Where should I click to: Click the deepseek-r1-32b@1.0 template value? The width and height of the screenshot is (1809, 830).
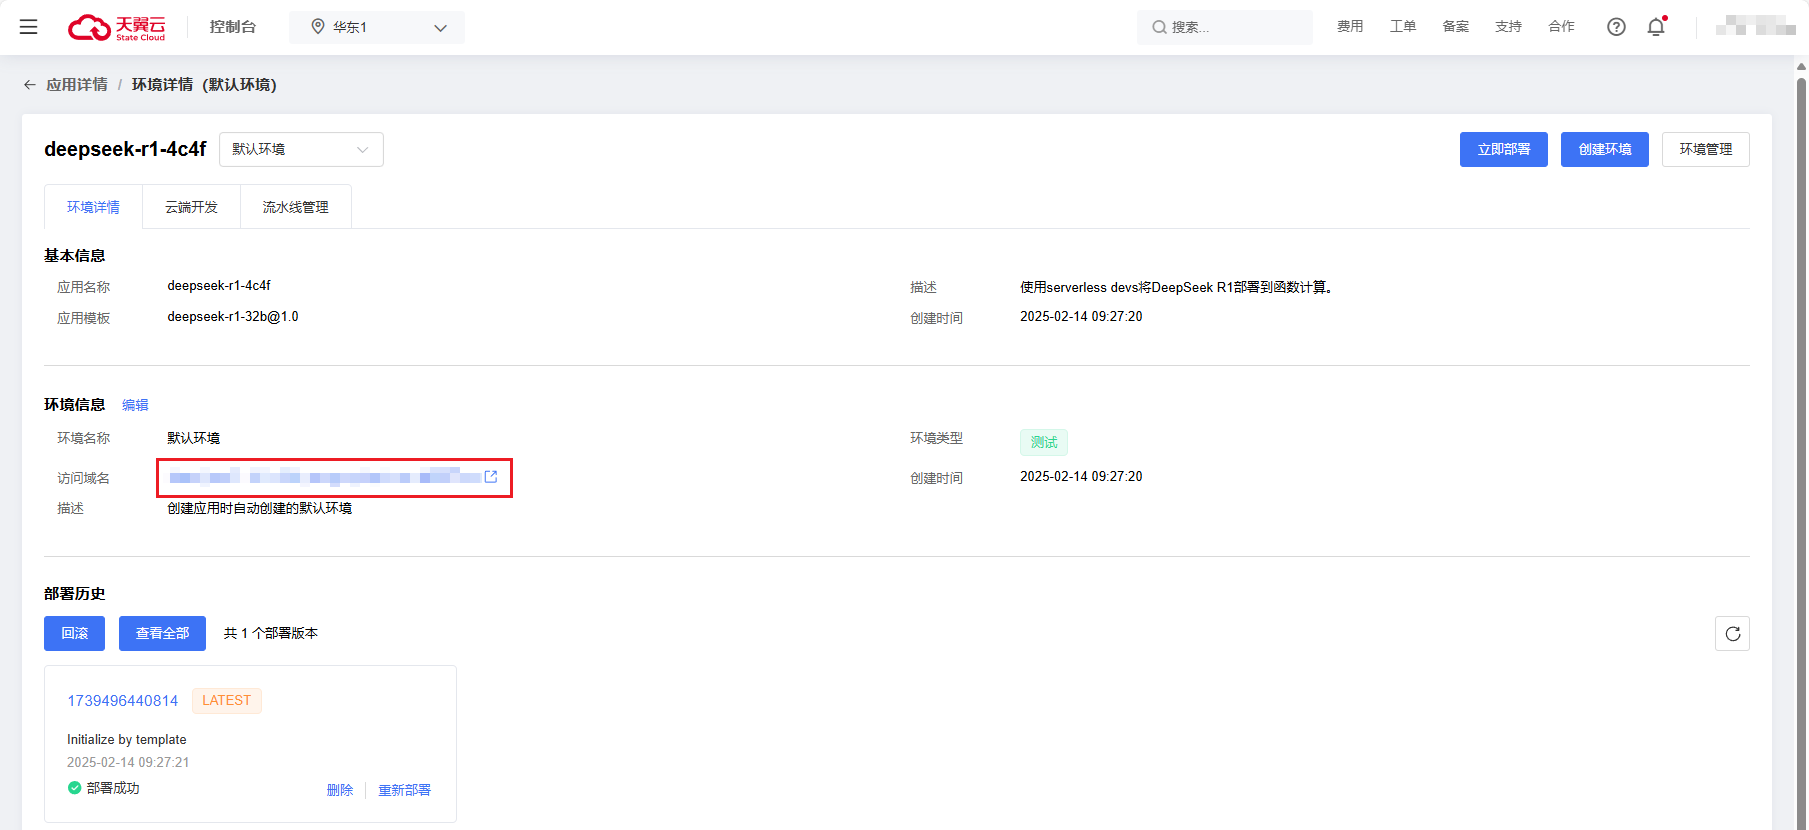233,317
